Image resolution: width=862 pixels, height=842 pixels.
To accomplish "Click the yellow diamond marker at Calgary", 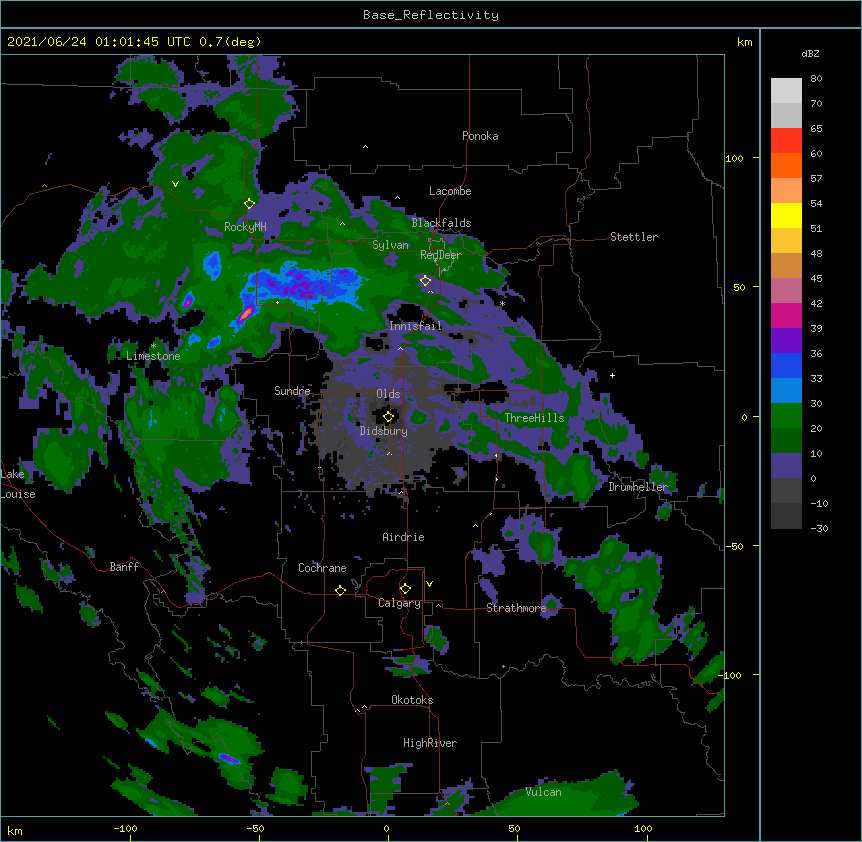I will 405,589.
